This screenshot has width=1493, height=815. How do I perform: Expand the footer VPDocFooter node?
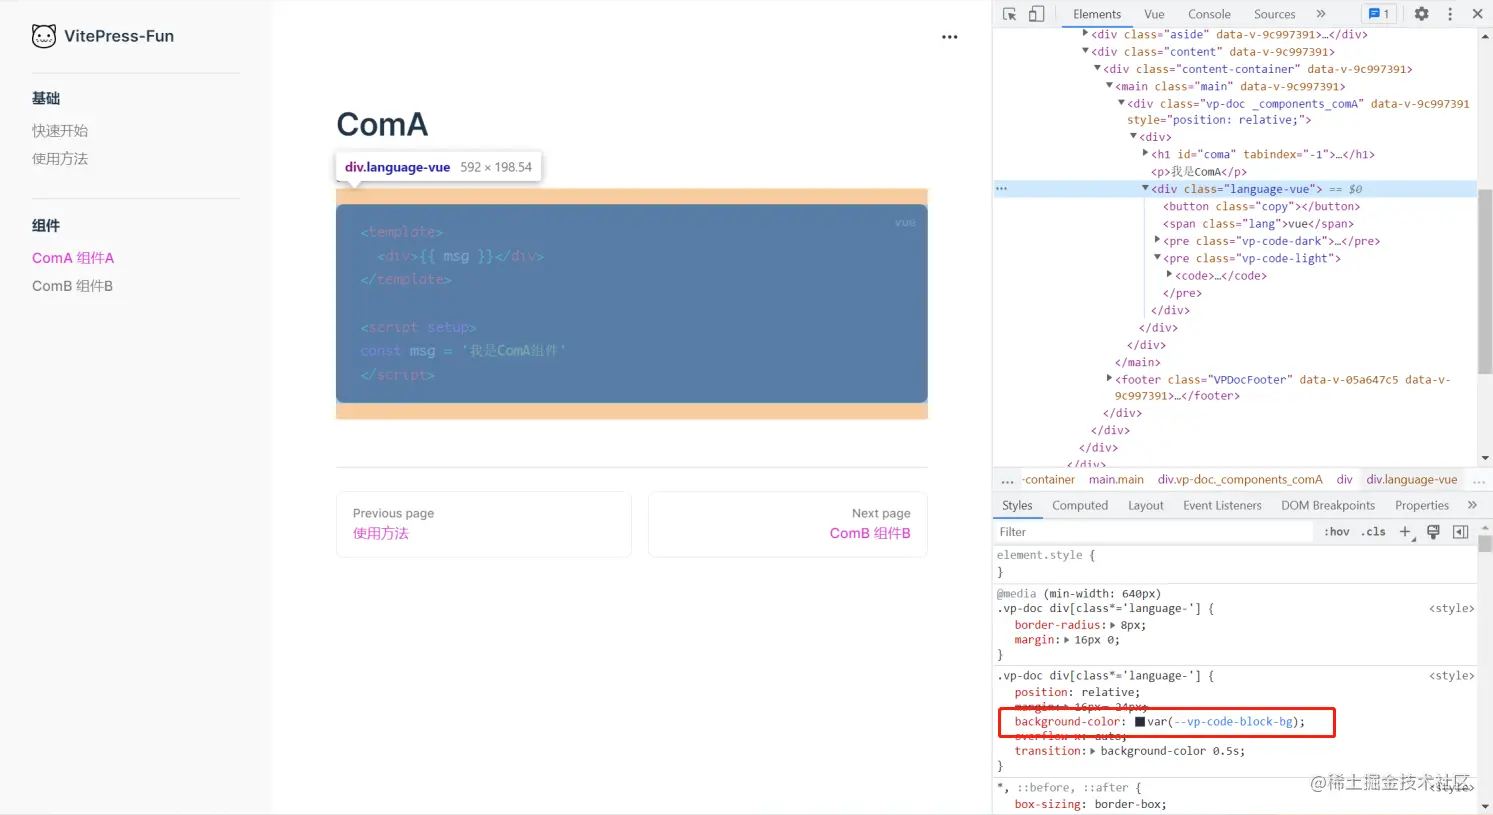(x=1110, y=379)
